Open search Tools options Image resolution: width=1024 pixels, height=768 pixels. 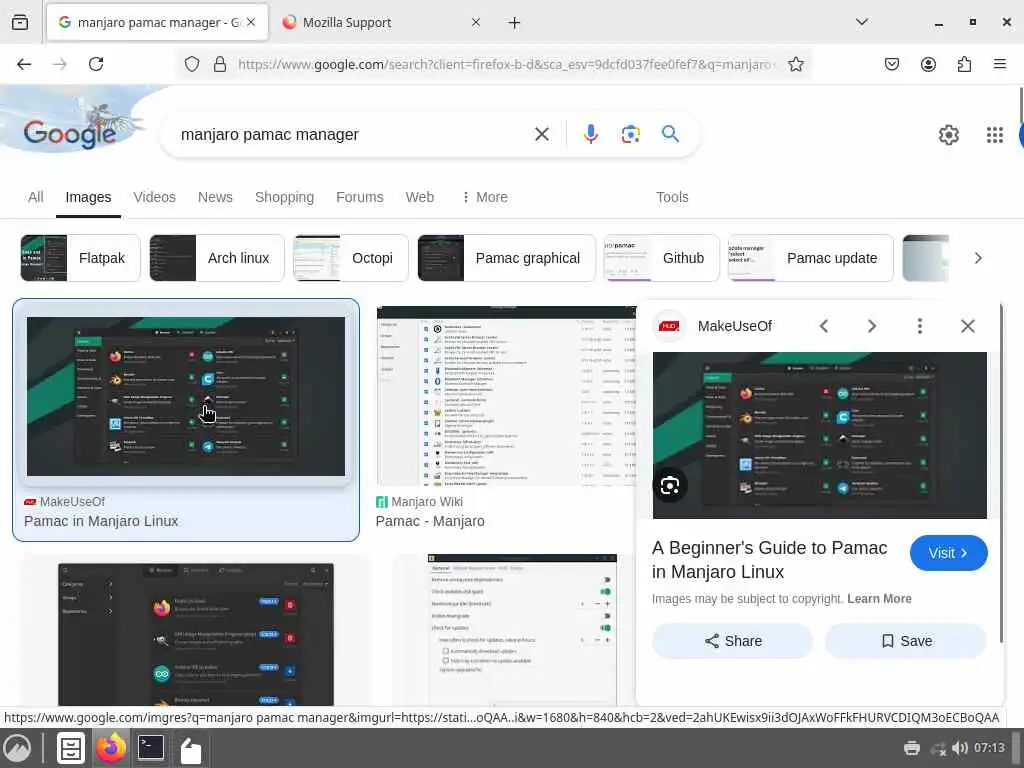click(x=672, y=197)
